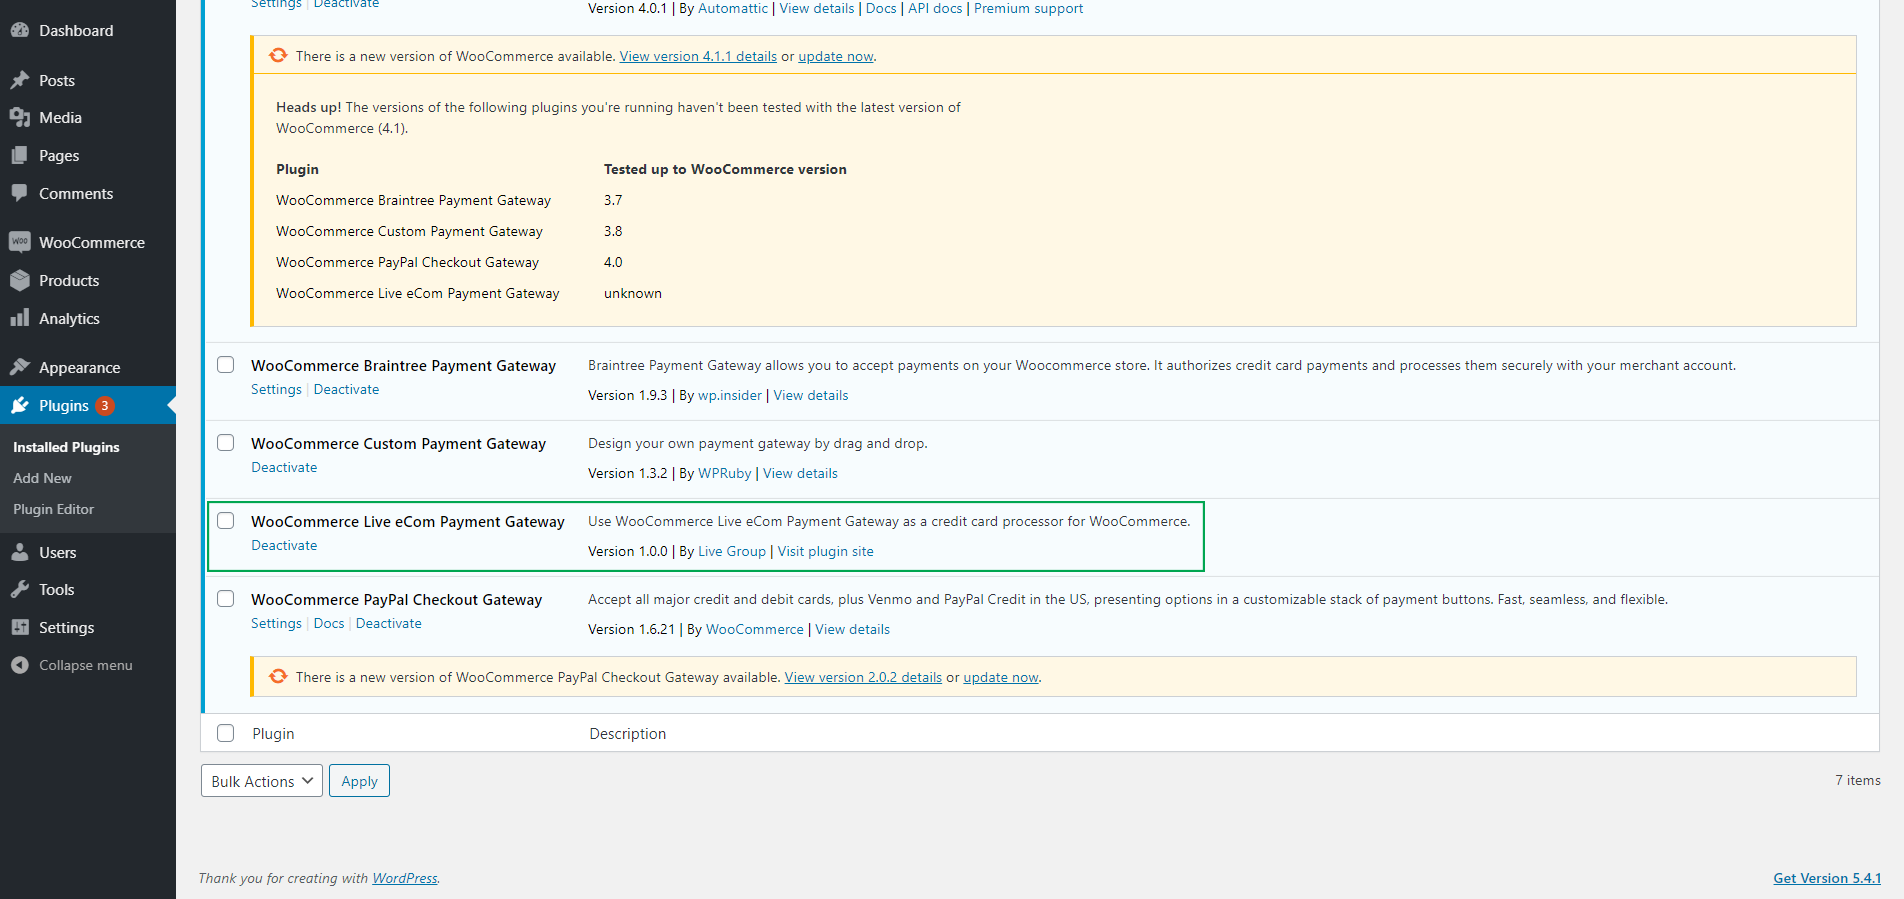Click WooCommerce update now link
Image resolution: width=1904 pixels, height=899 pixels.
tap(835, 56)
